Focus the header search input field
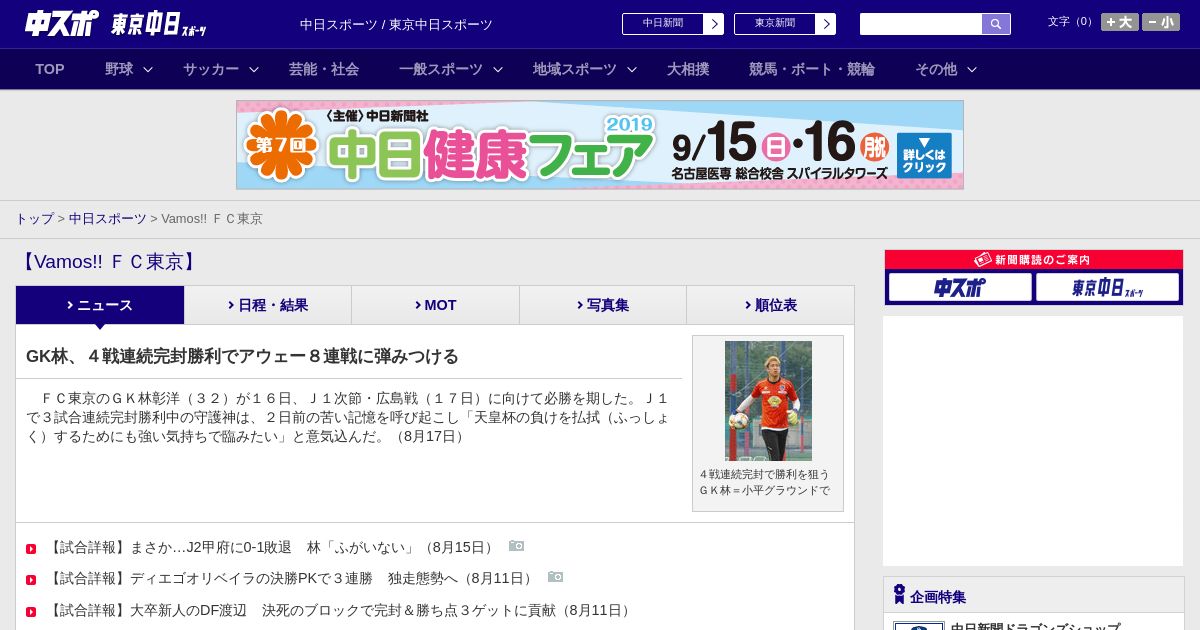The image size is (1200, 630). pyautogui.click(x=921, y=24)
